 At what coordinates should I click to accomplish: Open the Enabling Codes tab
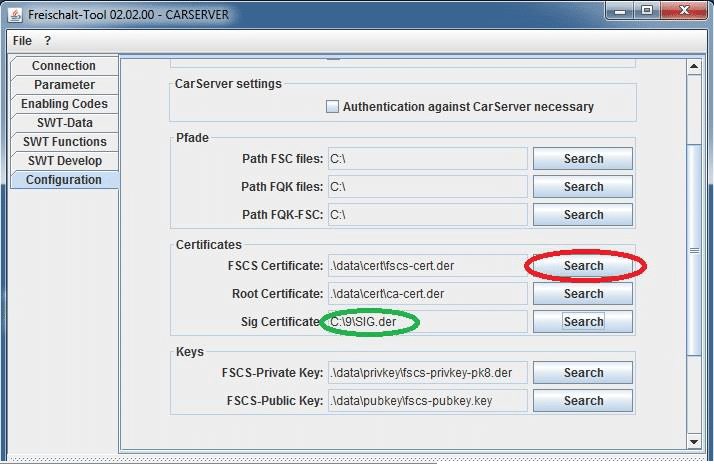(64, 104)
